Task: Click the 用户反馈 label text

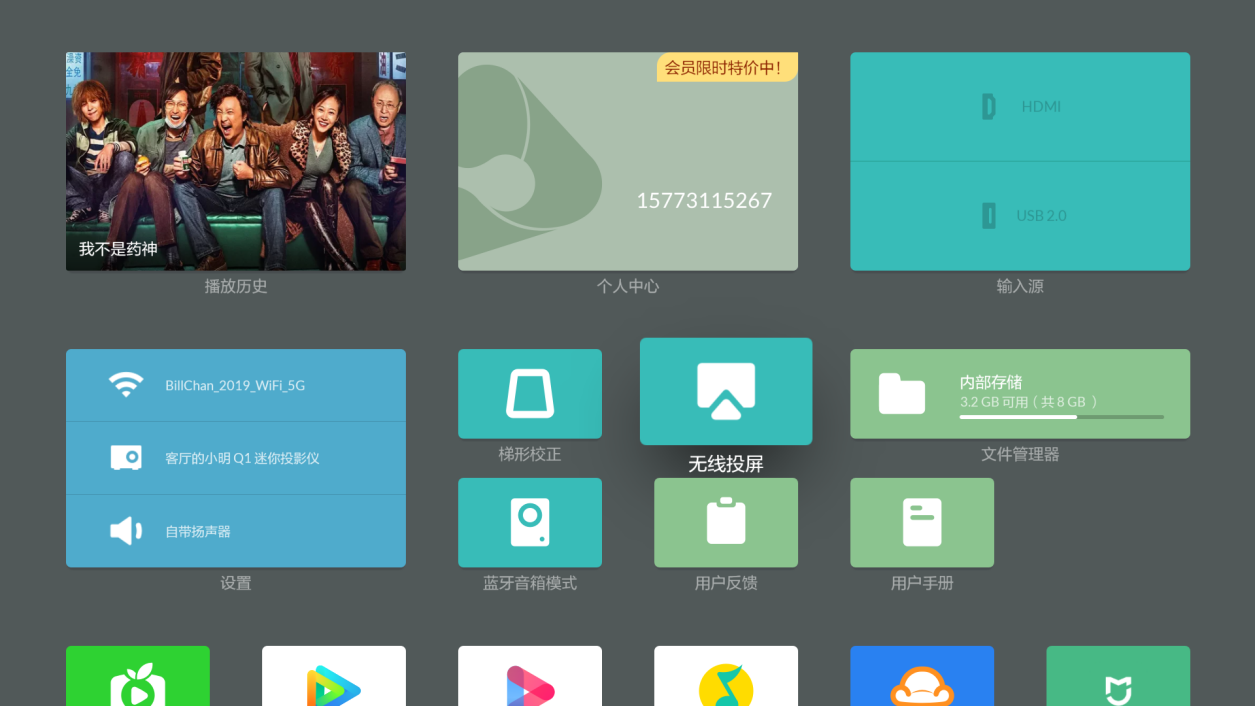Action: click(x=726, y=583)
